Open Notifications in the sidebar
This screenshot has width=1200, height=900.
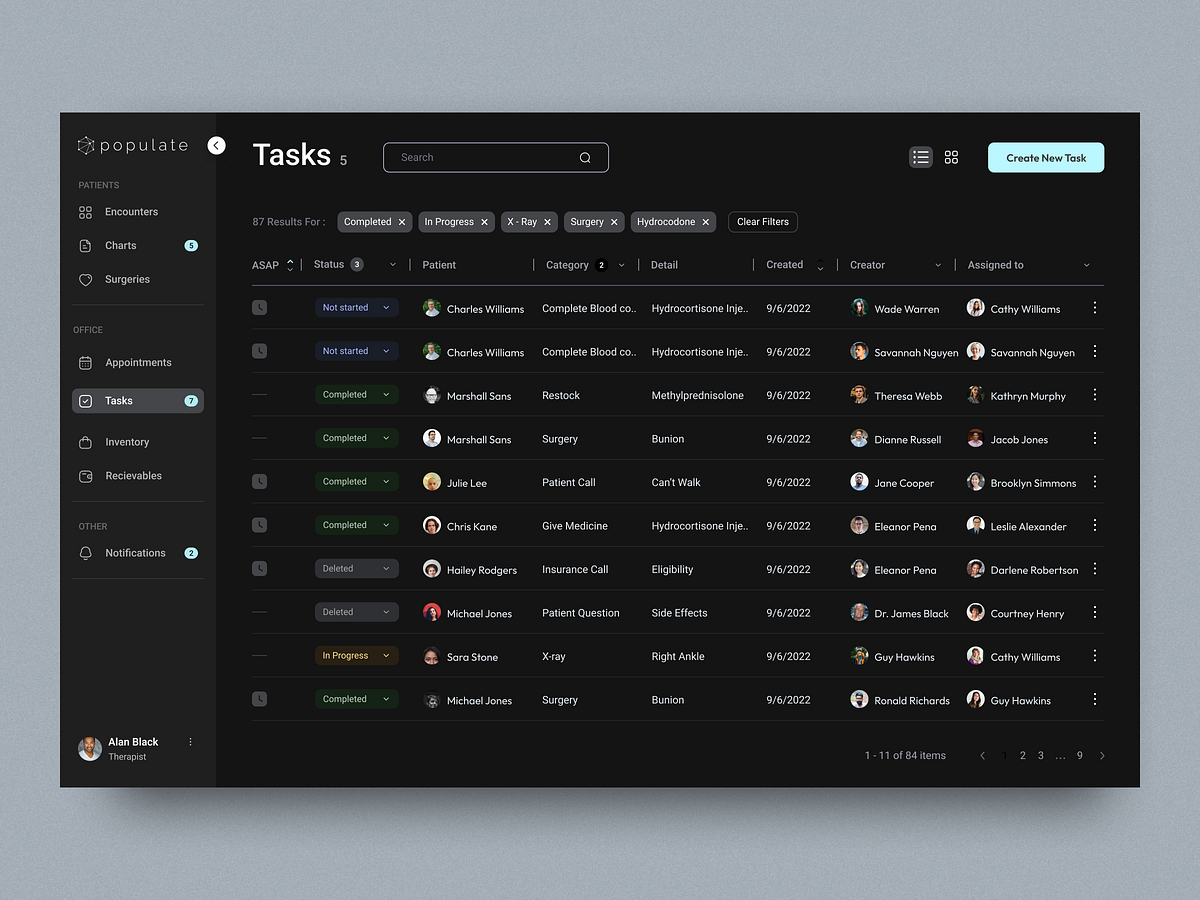(x=135, y=552)
